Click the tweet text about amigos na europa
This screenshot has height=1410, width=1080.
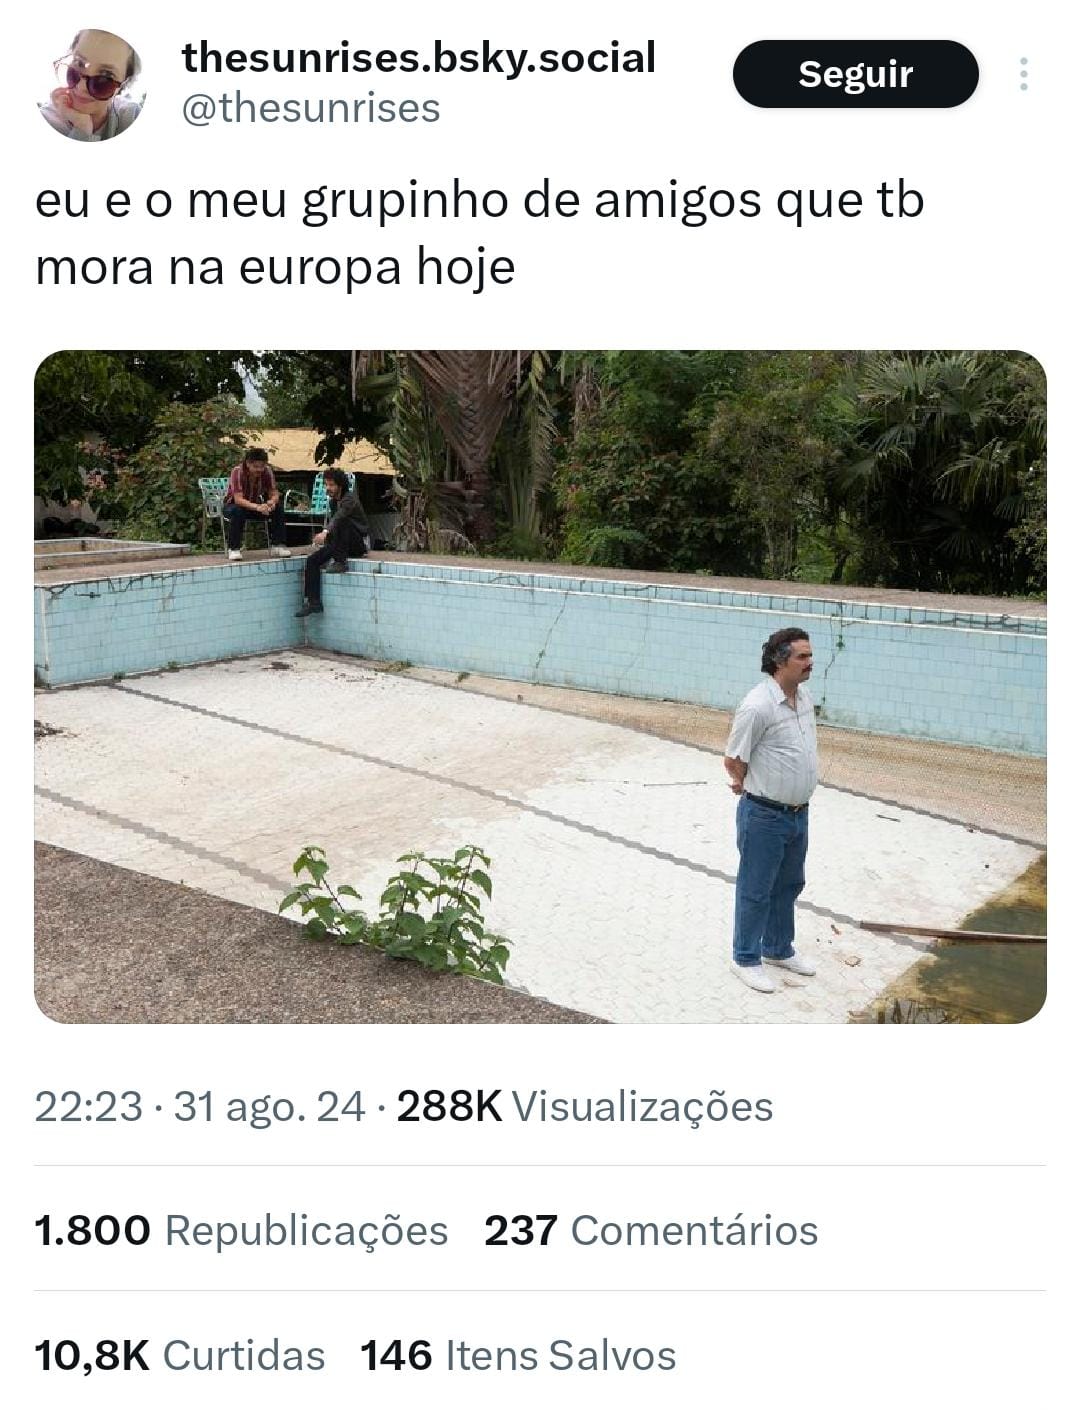click(x=480, y=233)
